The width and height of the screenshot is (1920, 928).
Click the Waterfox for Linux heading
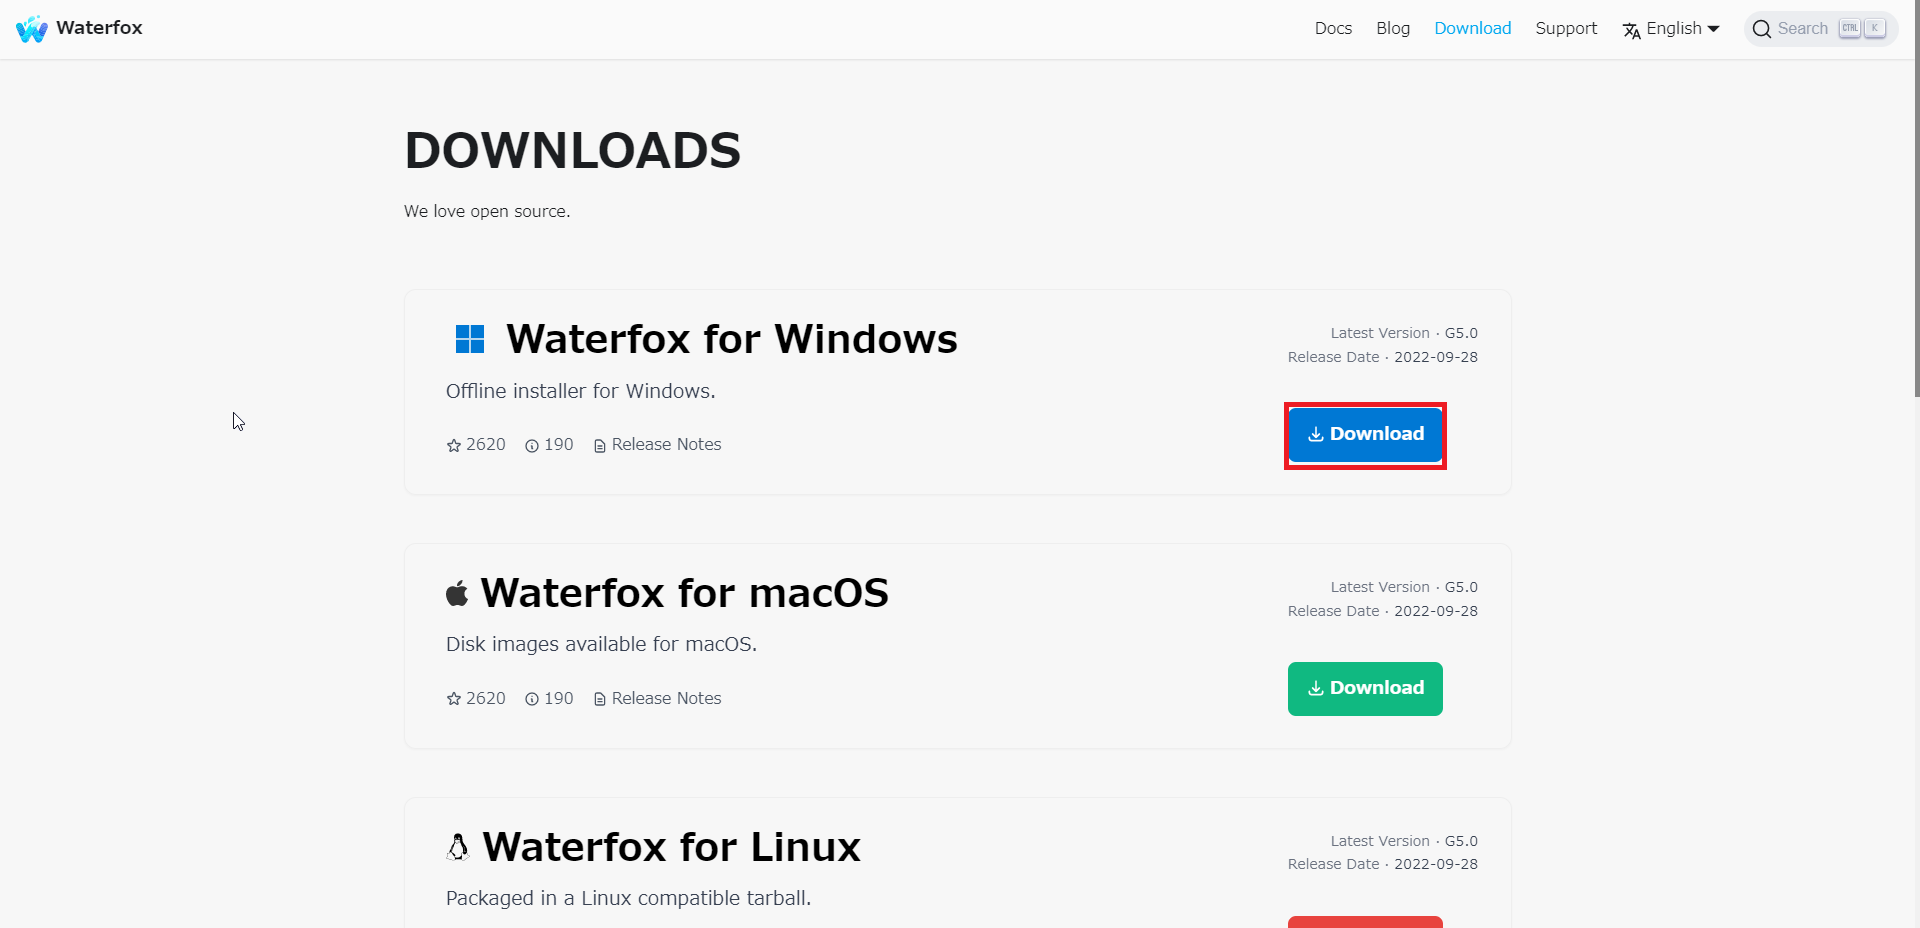tap(672, 847)
